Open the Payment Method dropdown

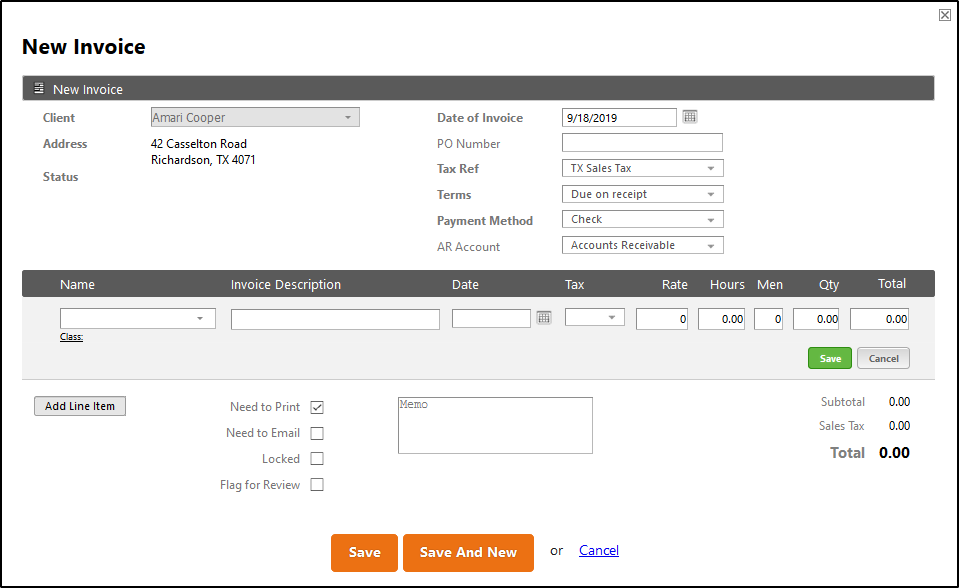coord(713,219)
